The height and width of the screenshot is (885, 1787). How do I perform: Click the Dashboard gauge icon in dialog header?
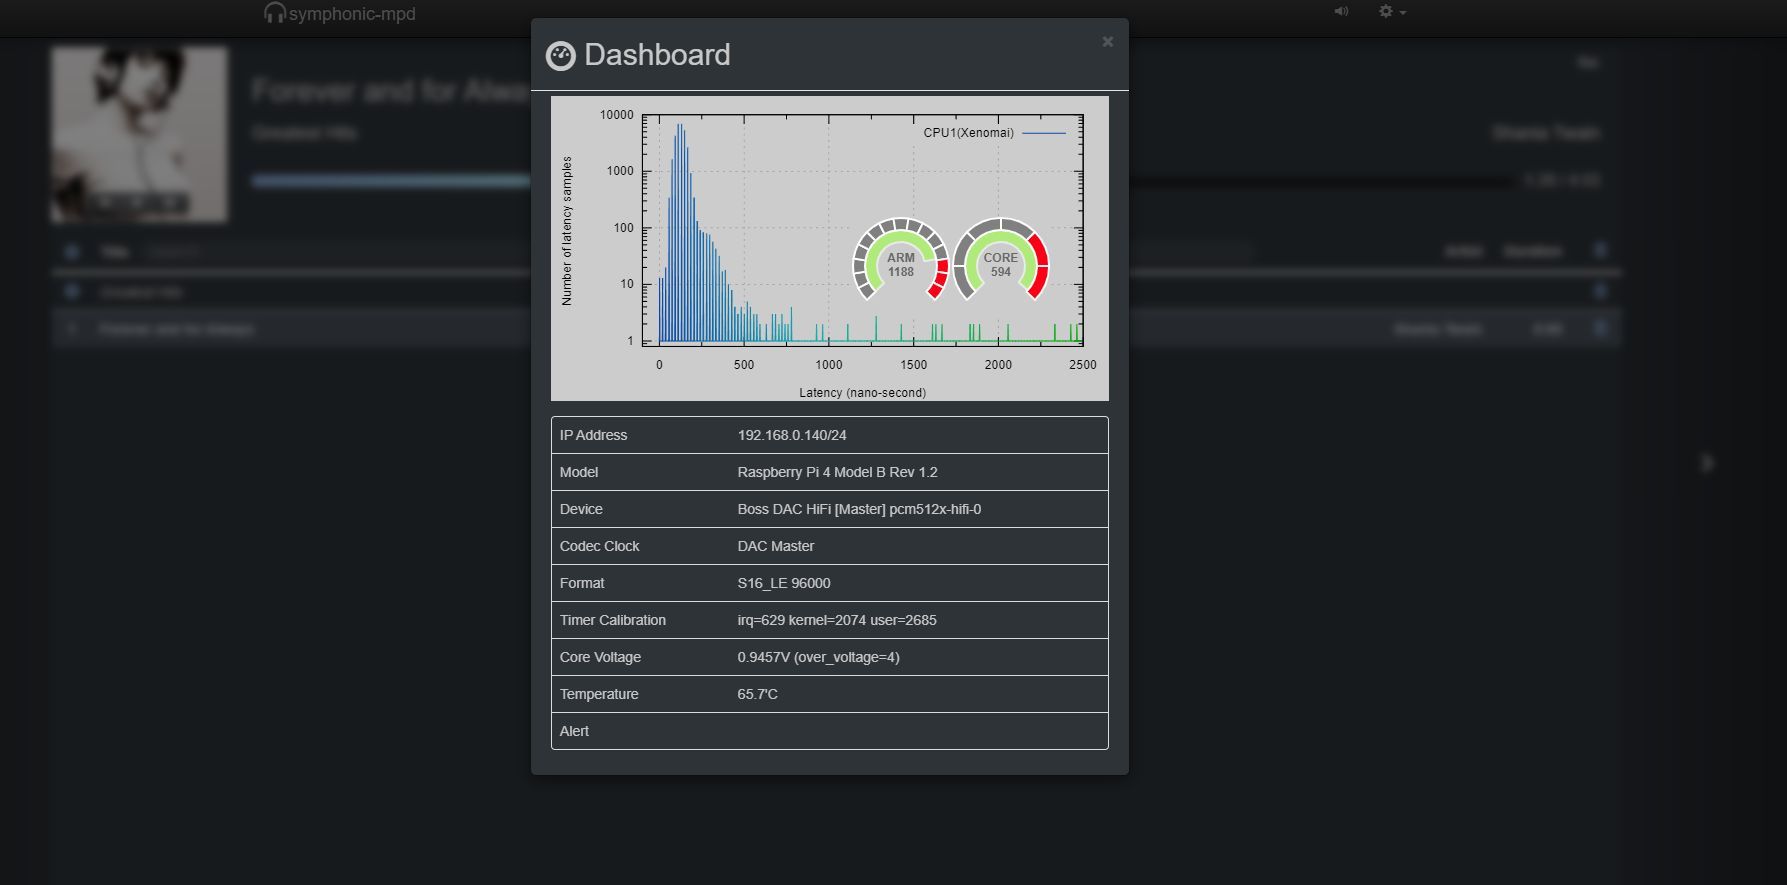point(561,56)
